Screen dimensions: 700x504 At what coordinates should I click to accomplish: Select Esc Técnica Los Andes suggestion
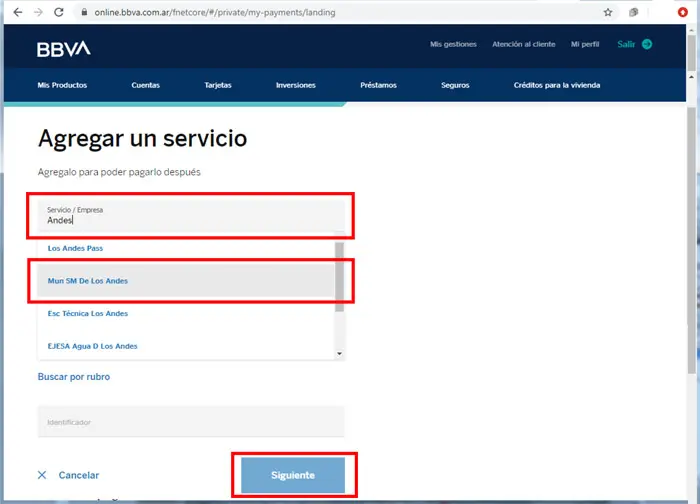(186, 313)
